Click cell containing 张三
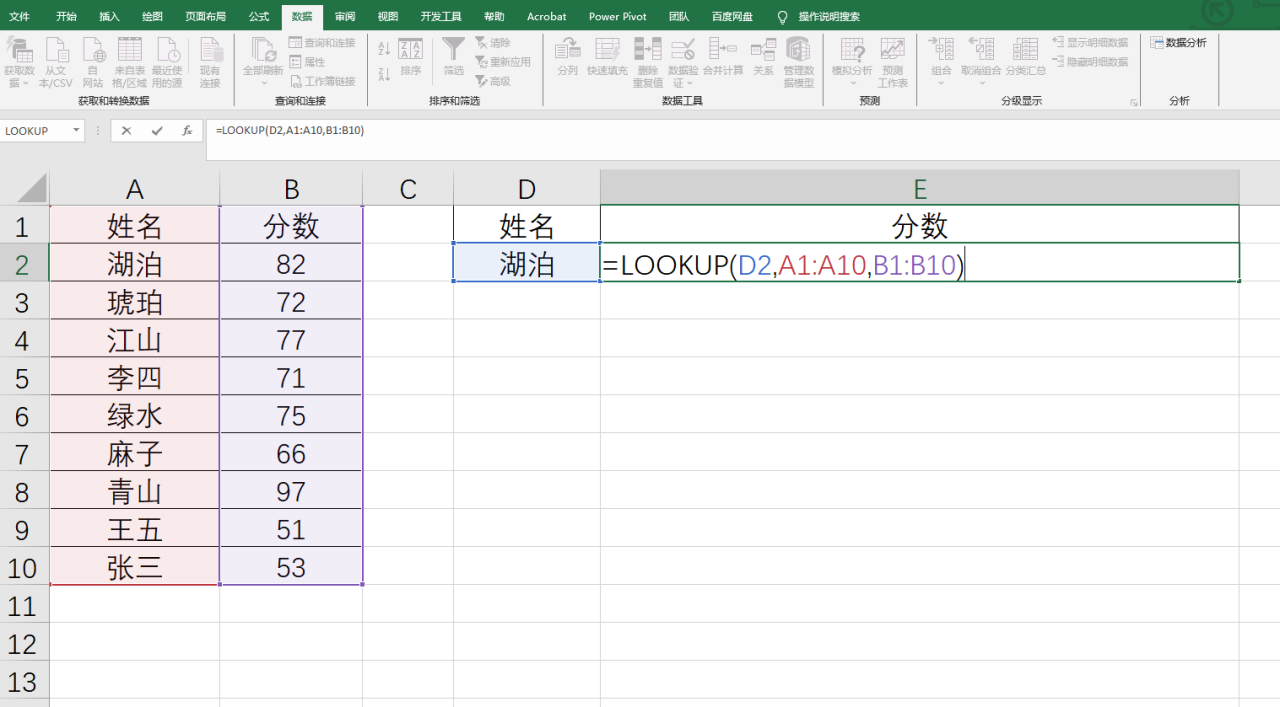 coord(135,568)
